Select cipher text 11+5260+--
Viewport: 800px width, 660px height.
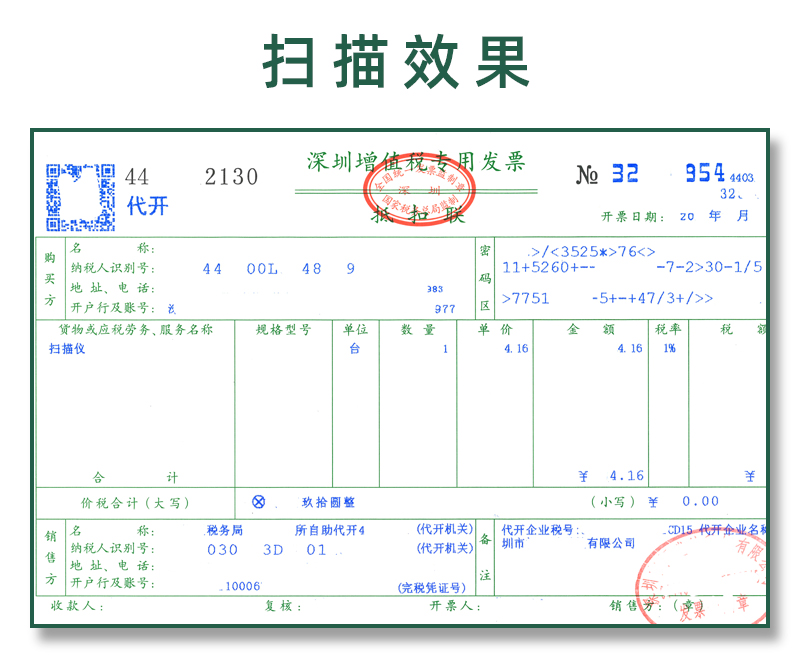548,267
